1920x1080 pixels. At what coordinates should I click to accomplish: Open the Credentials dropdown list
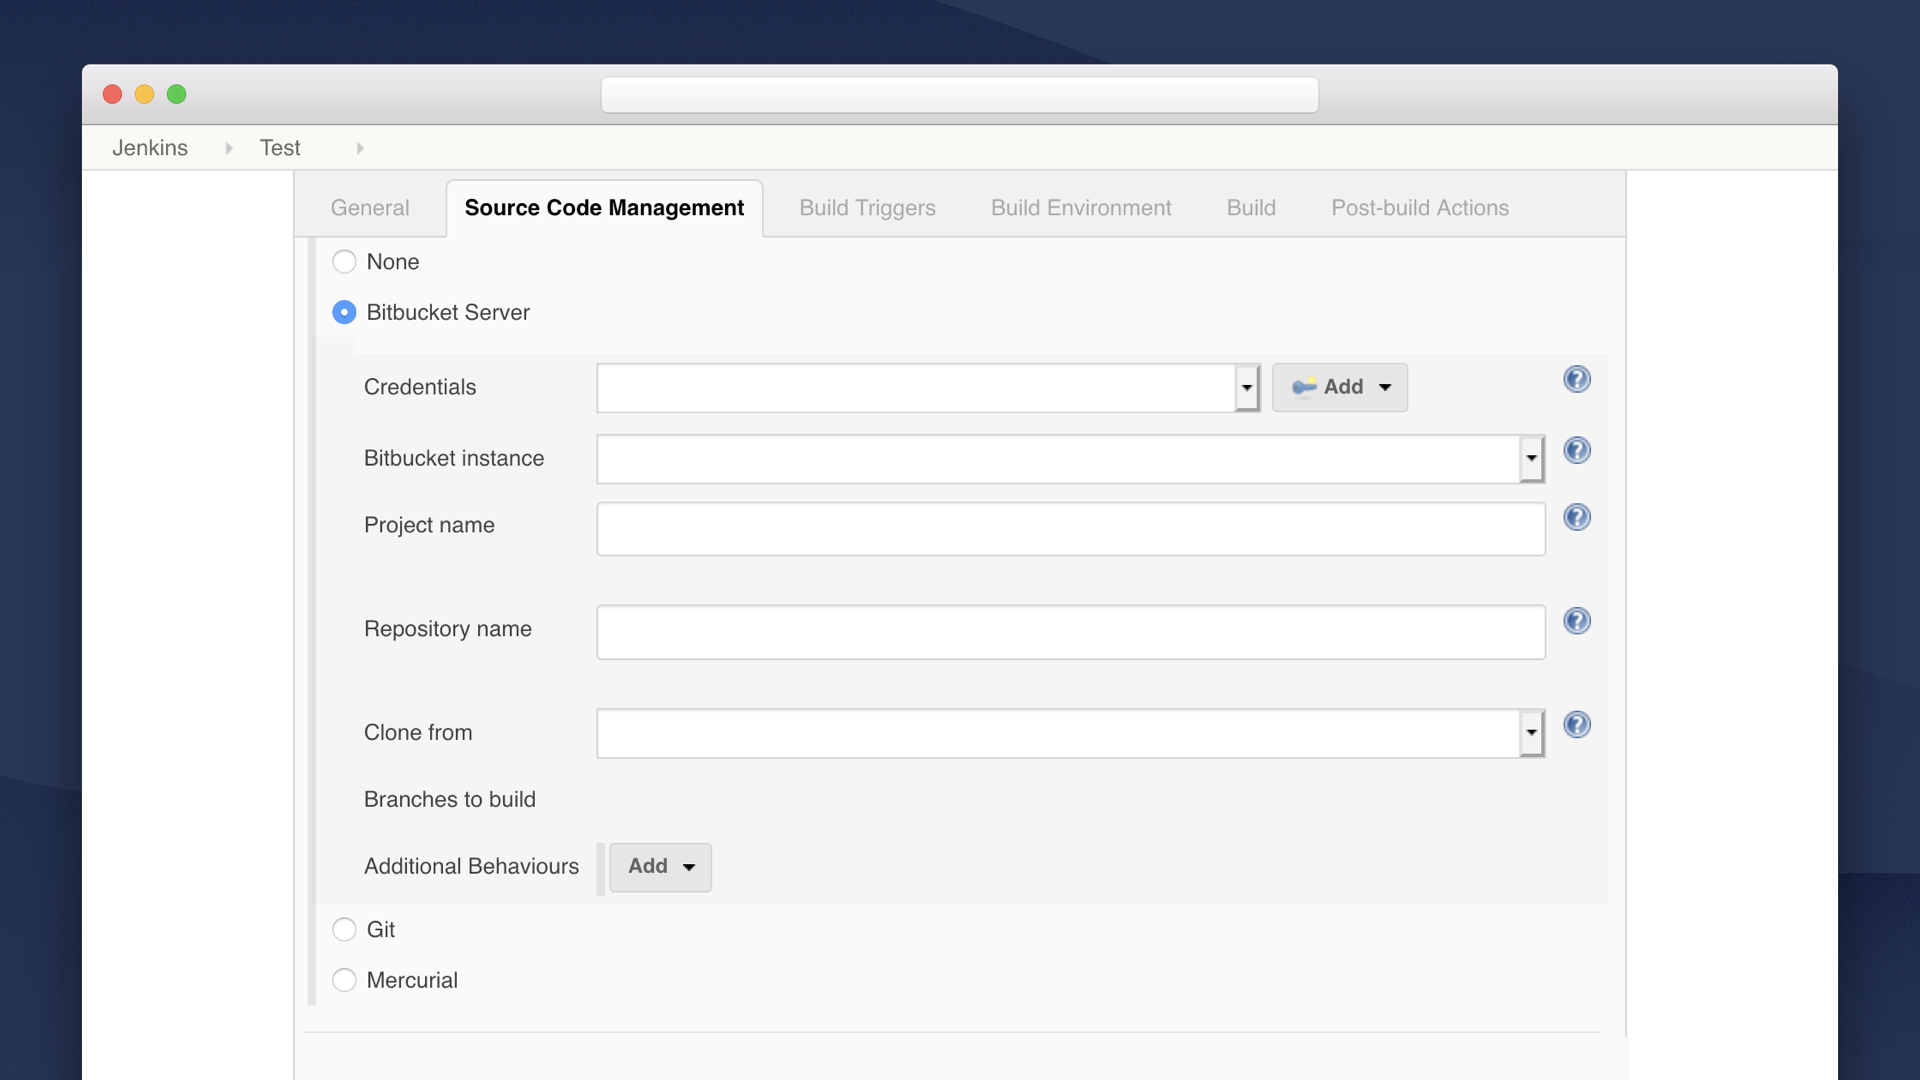point(1246,388)
